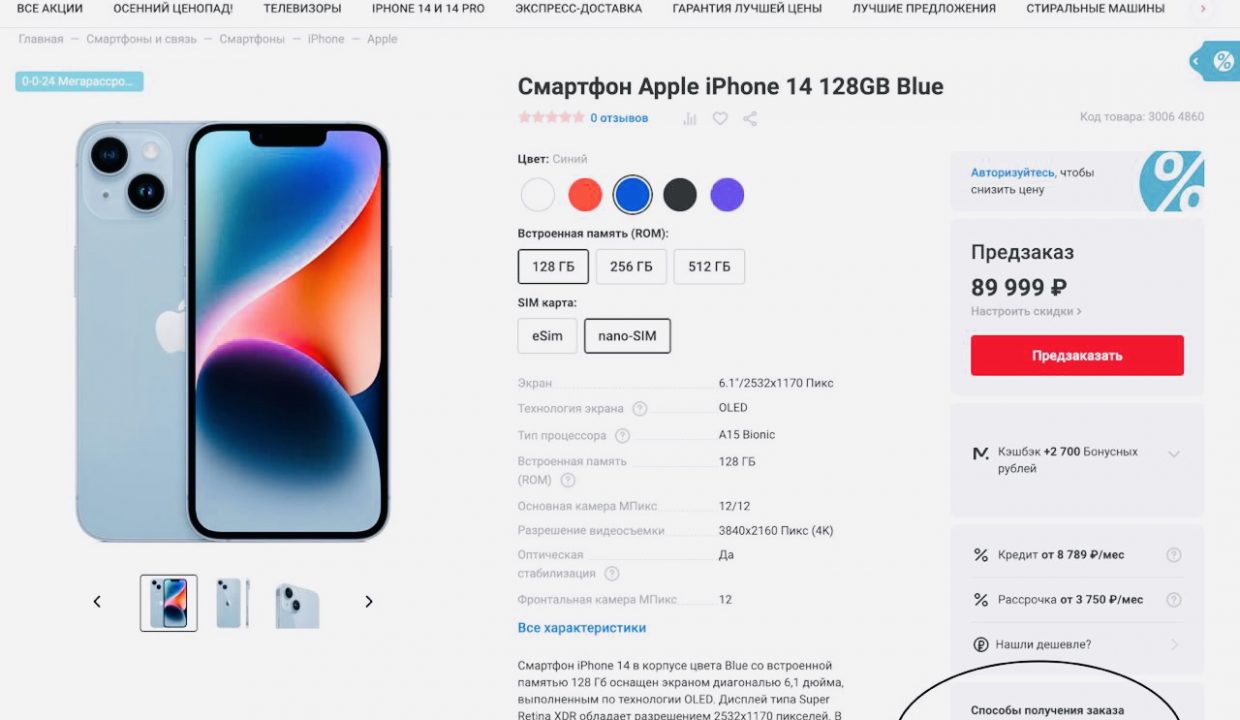The image size is (1240, 720).
Task: Expand Нашли дешевле? arrow
Action: coord(1175,645)
